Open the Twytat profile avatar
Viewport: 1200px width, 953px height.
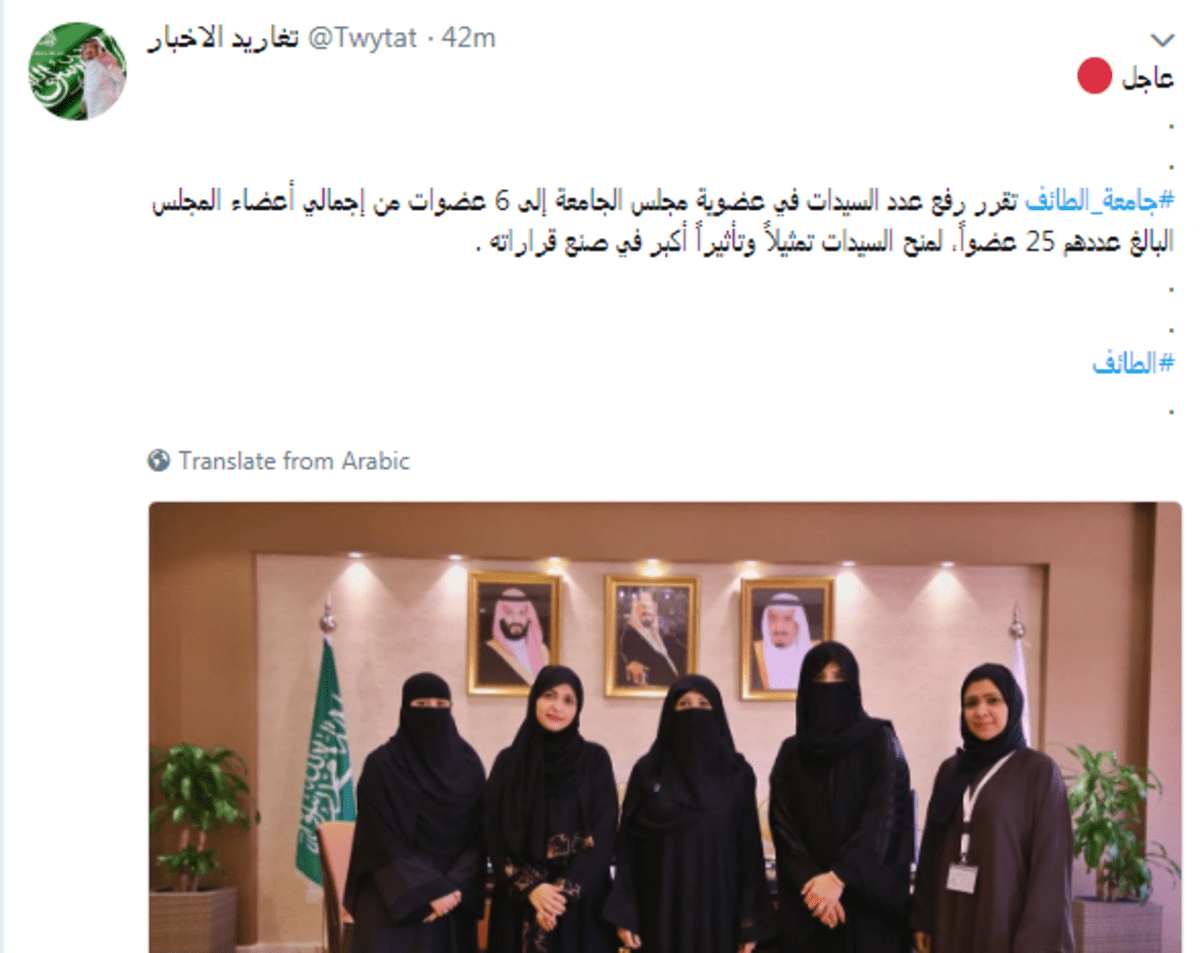(78, 72)
